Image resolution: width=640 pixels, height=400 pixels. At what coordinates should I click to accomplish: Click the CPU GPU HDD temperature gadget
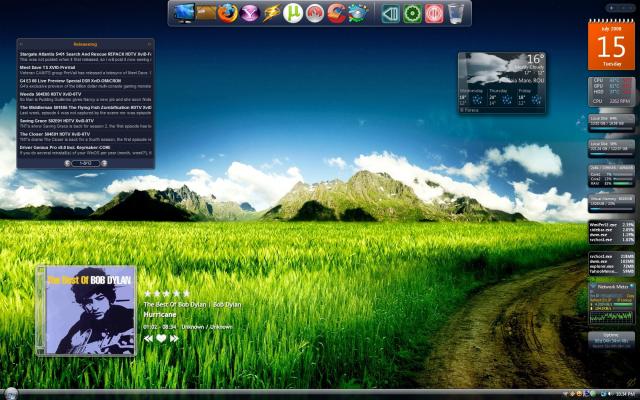tap(611, 91)
